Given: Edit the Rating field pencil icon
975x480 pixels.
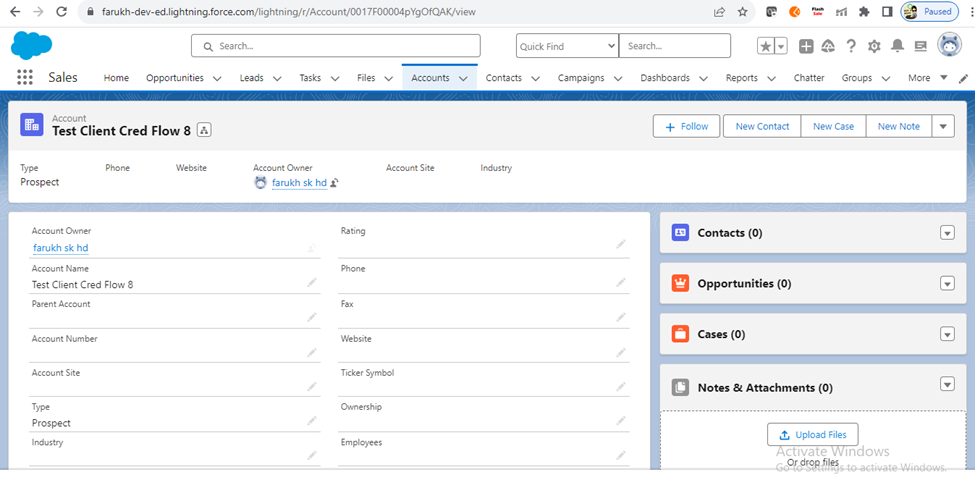Looking at the screenshot, I should coord(621,244).
